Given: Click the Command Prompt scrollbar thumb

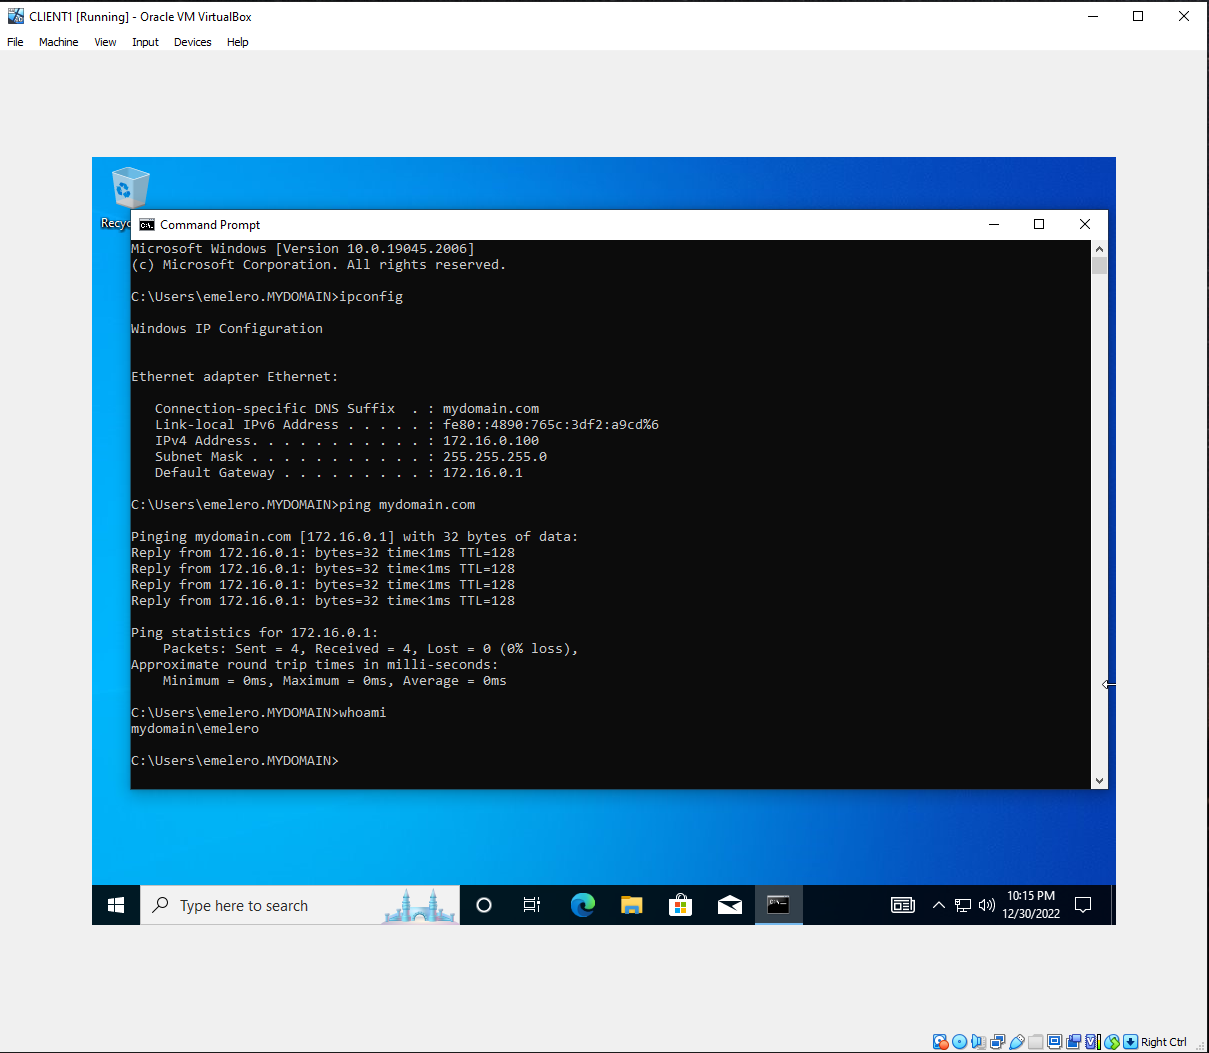Looking at the screenshot, I should [x=1099, y=265].
